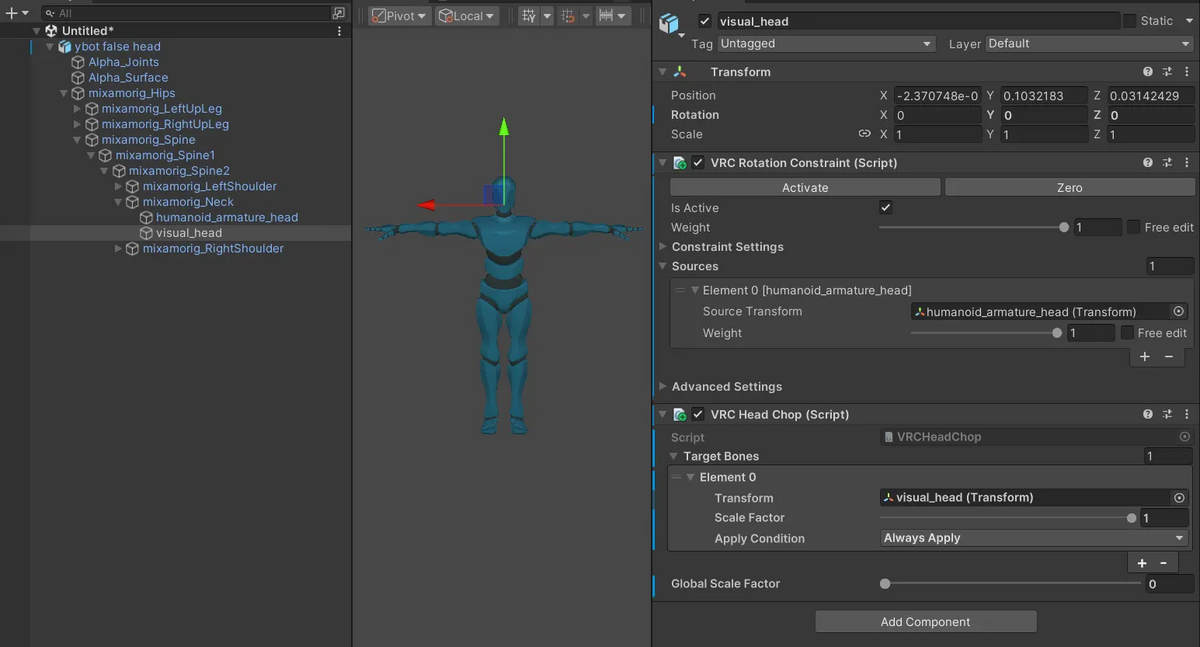This screenshot has width=1200, height=647.
Task: Open the Apply Condition dropdown
Action: click(1032, 538)
